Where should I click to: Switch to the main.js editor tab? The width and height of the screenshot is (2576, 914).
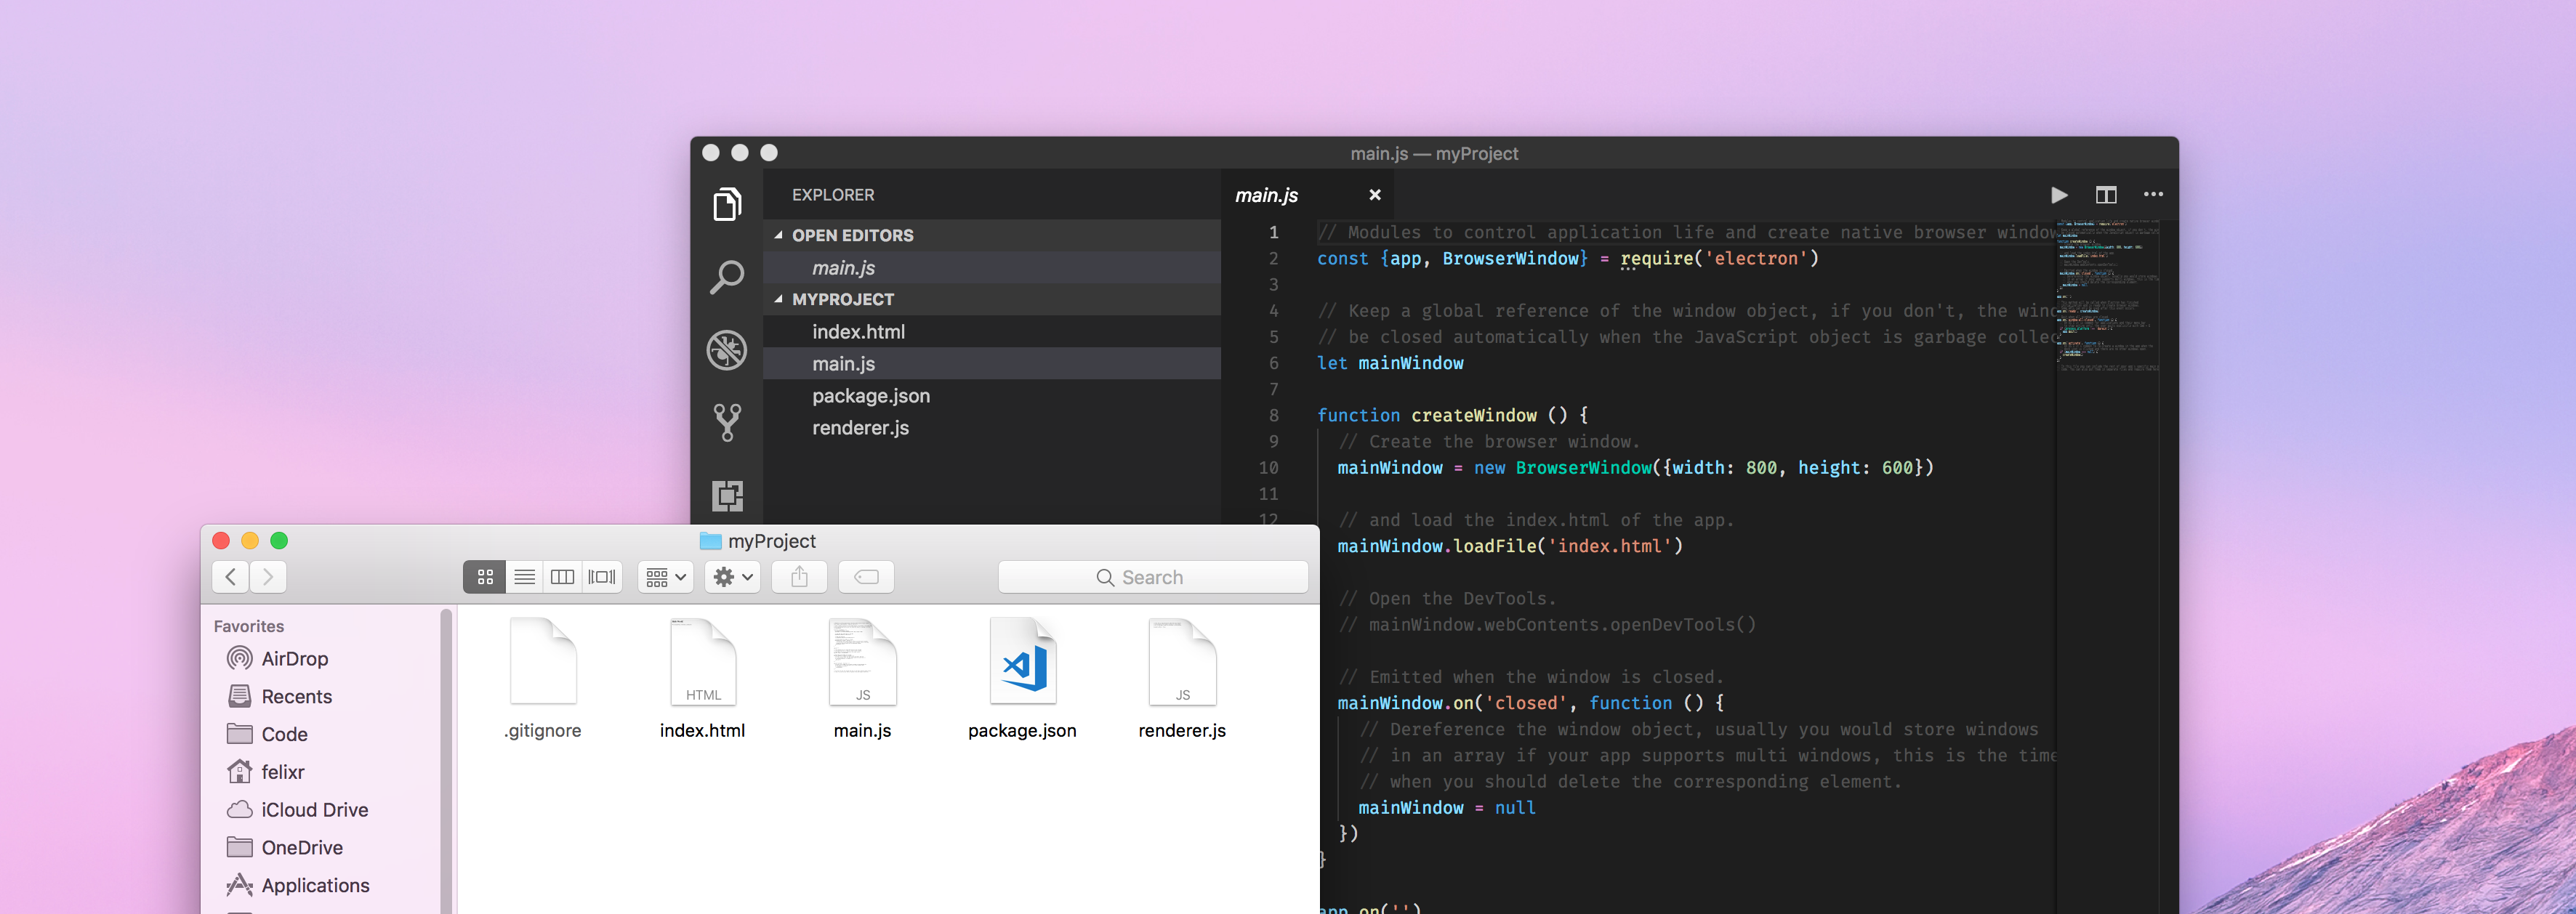[x=1267, y=194]
